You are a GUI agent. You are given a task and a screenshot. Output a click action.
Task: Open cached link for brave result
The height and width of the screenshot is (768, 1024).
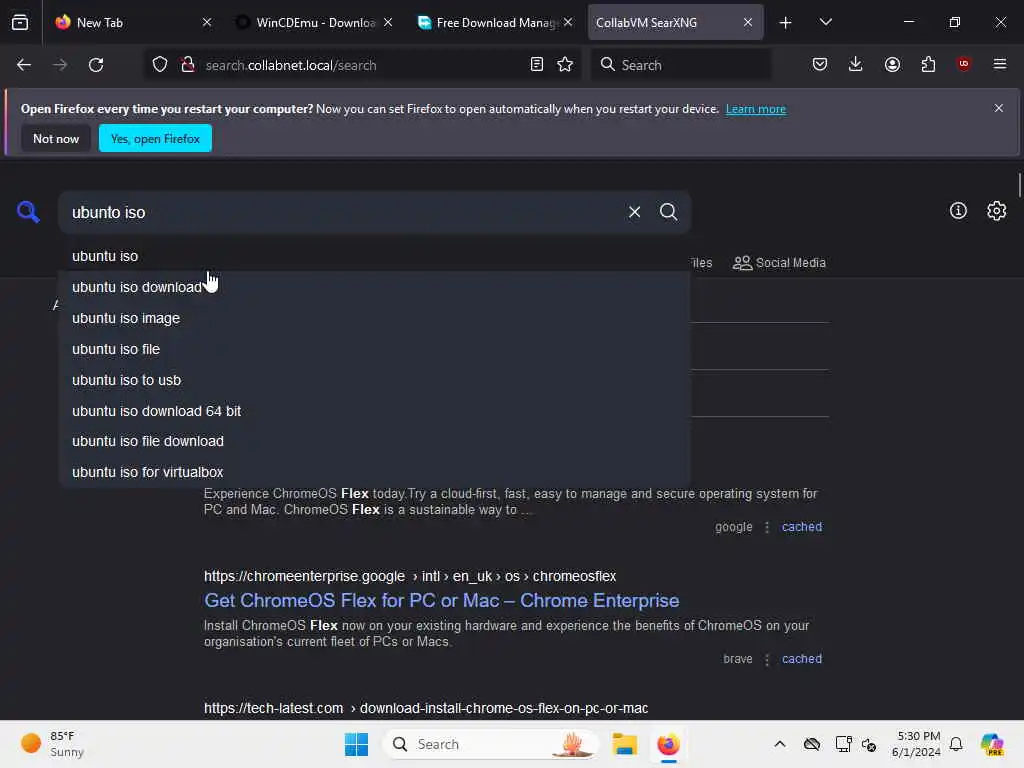click(x=802, y=659)
